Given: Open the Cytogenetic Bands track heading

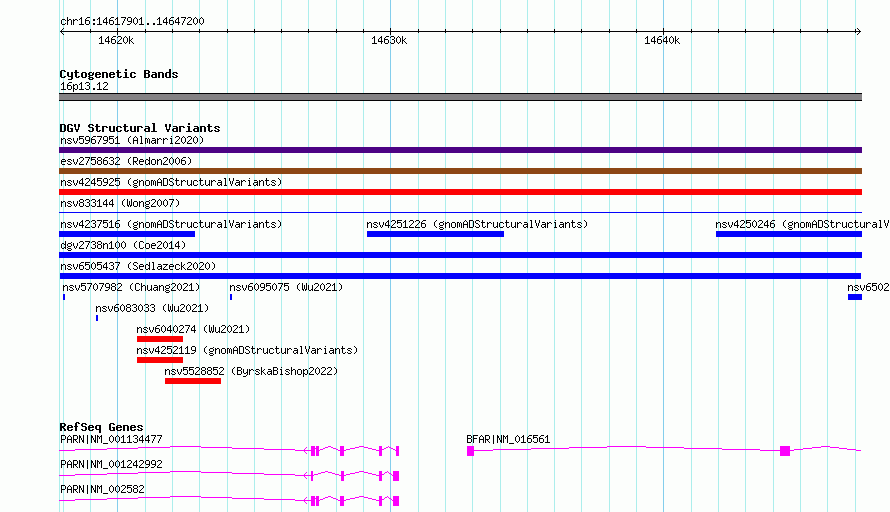Looking at the screenshot, I should pyautogui.click(x=119, y=74).
